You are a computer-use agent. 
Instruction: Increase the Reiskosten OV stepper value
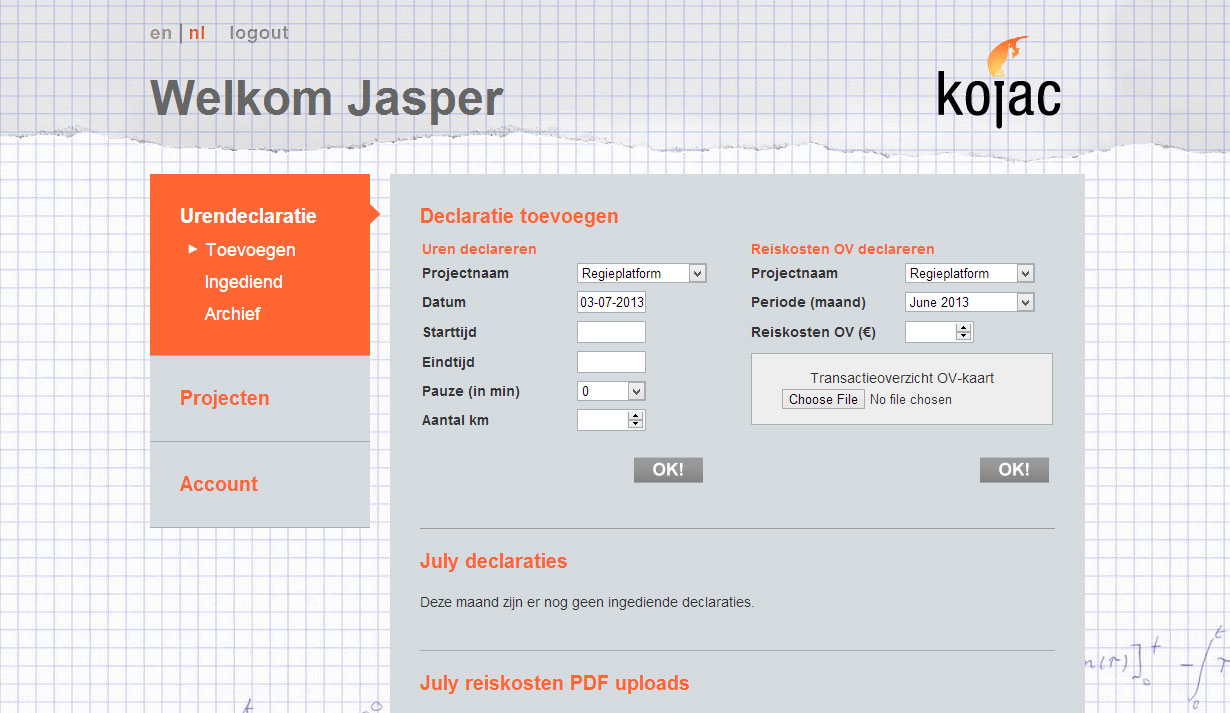pos(963,327)
